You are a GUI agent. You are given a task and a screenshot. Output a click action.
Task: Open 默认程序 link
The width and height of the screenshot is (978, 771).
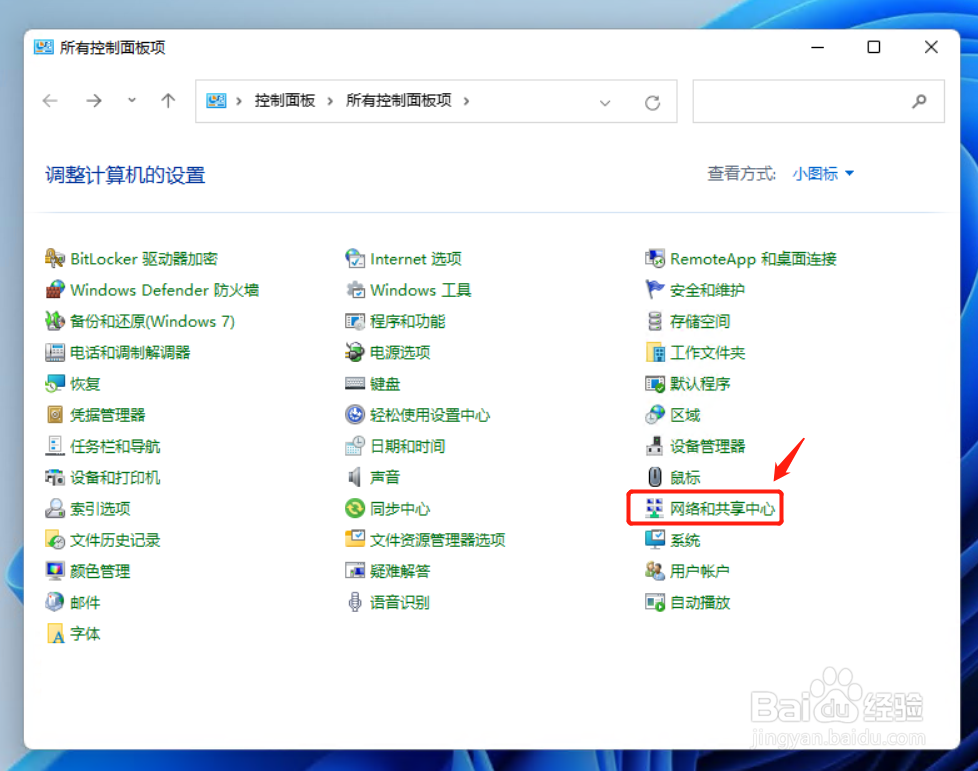(x=700, y=384)
